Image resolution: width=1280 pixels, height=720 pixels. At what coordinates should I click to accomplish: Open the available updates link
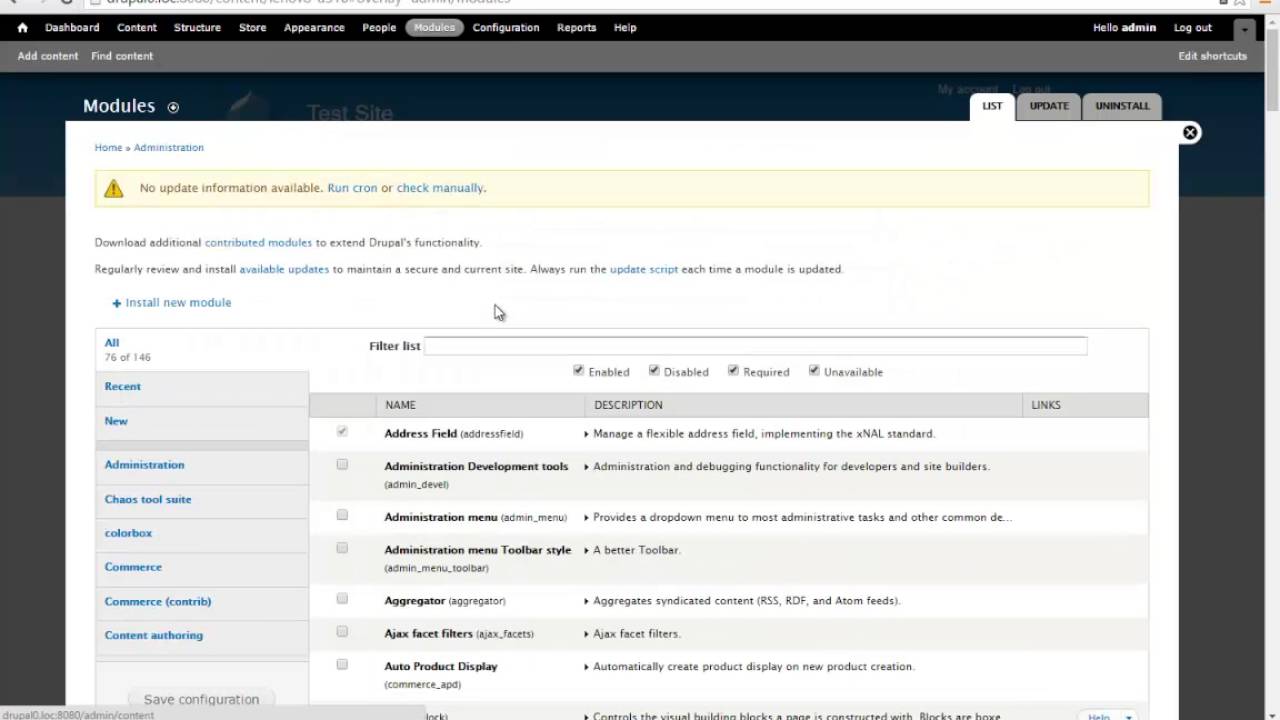284,269
